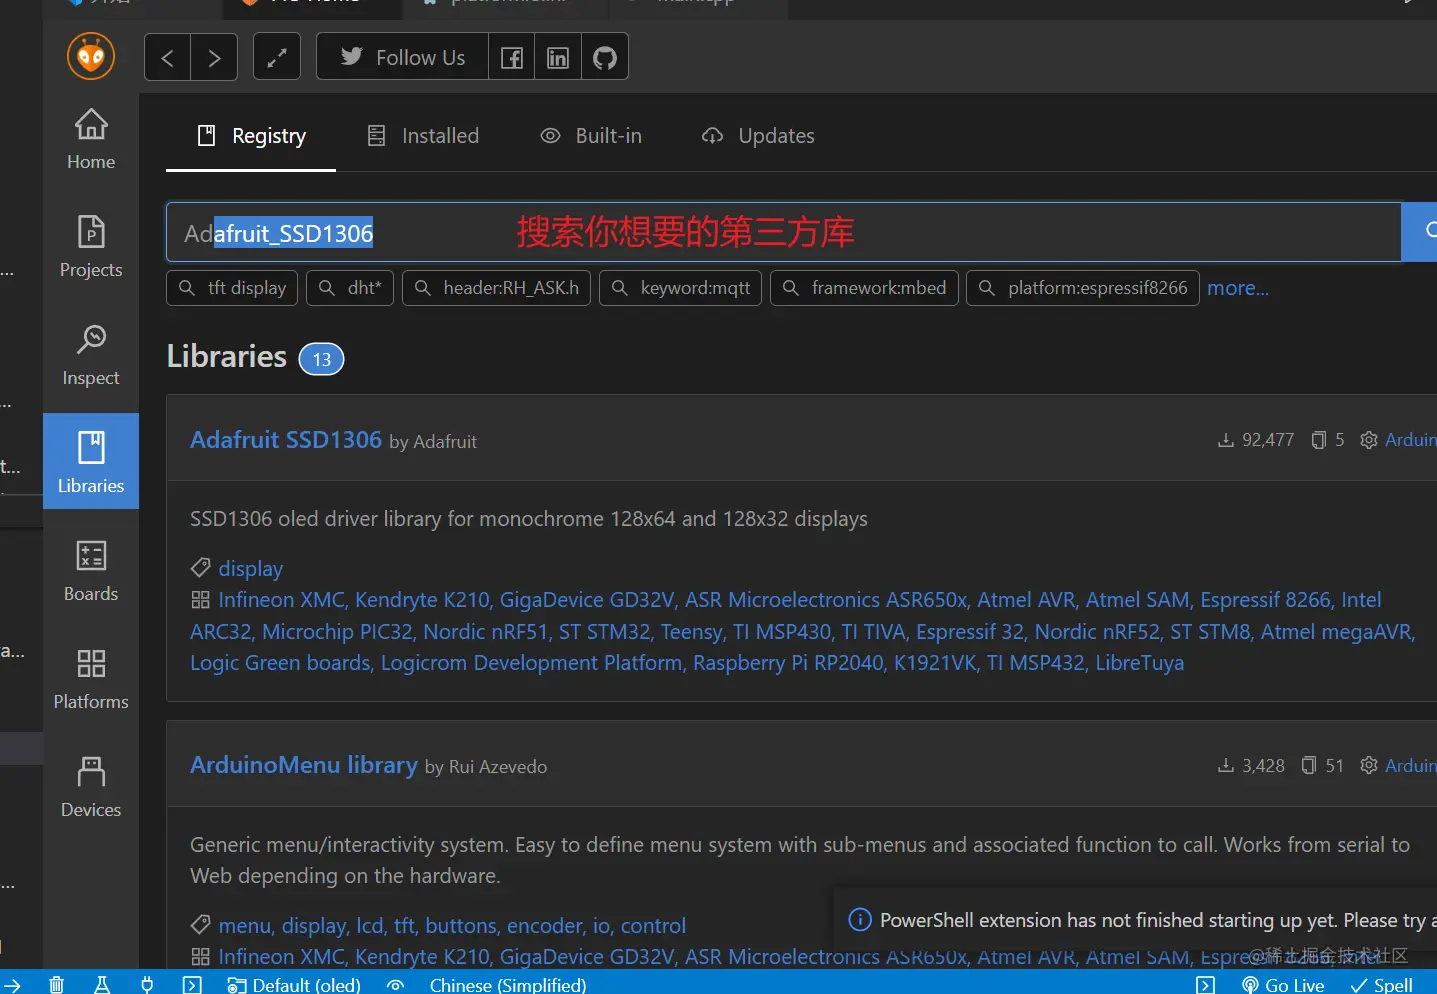Go back with the left chevron button

[168, 57]
